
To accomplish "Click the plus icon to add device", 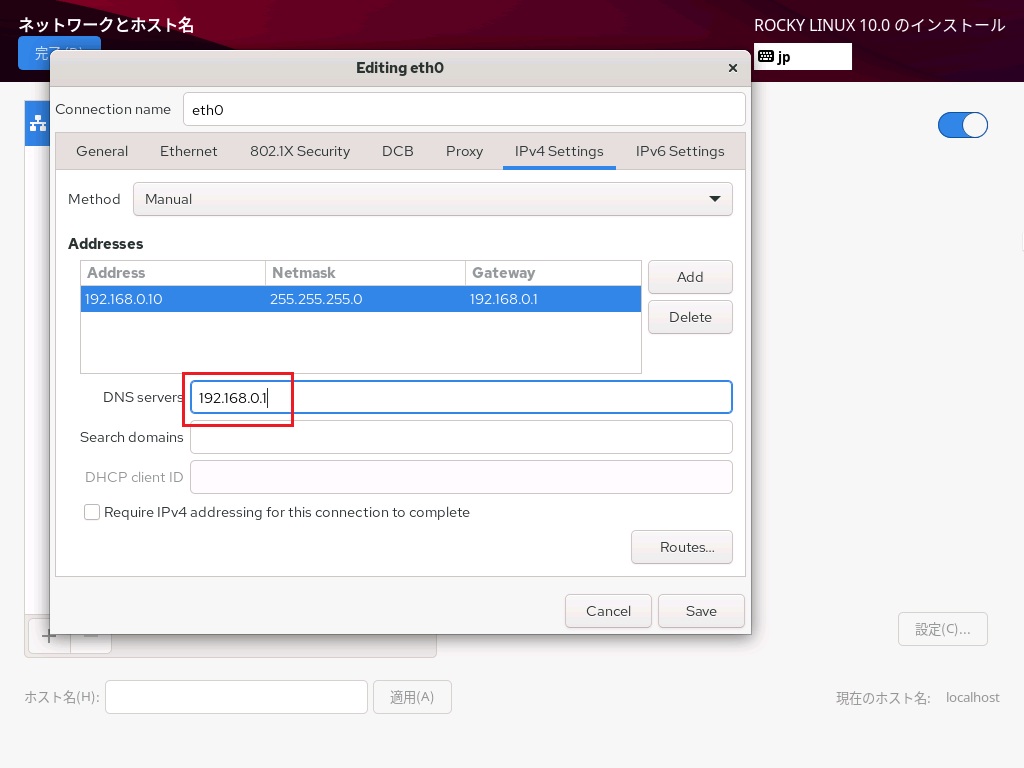I will coord(48,636).
